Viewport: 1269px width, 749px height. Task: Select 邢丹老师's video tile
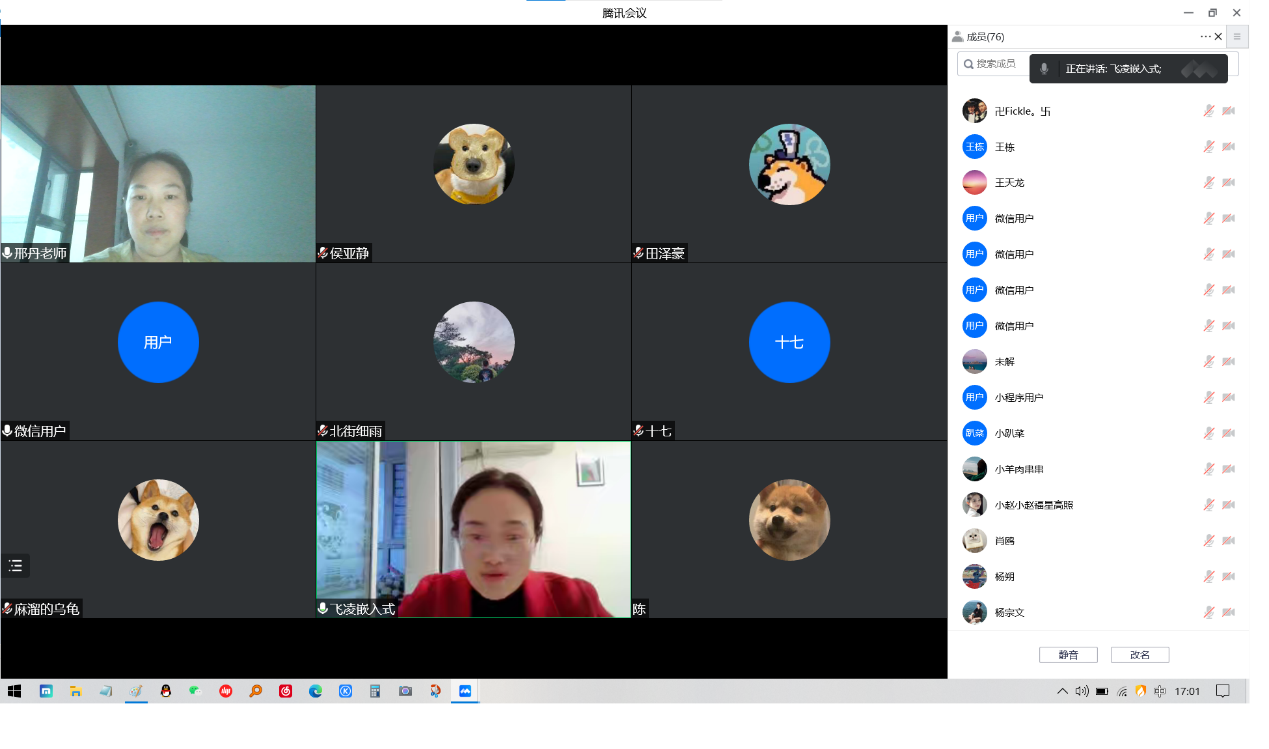(158, 173)
